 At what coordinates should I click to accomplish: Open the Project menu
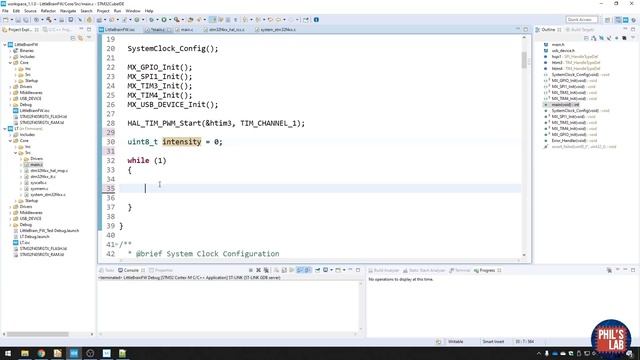point(103,11)
